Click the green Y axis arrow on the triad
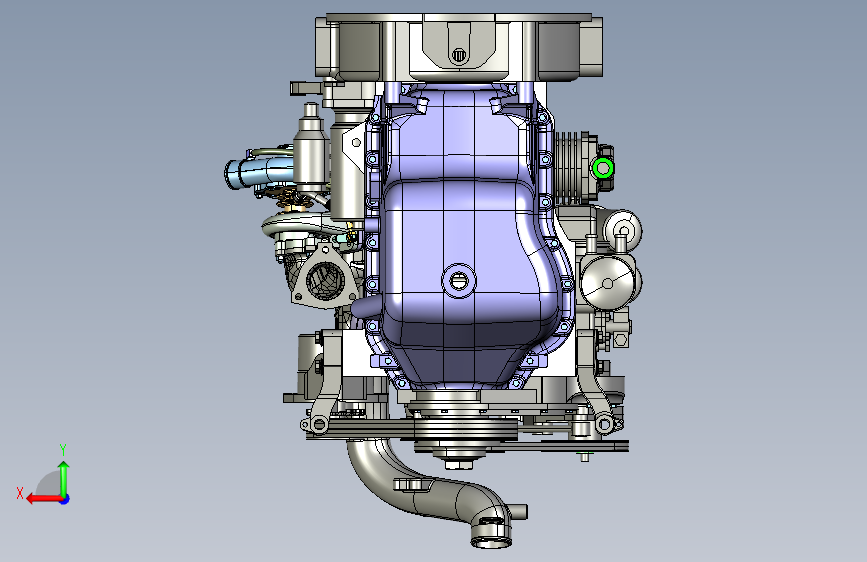Screen dimensions: 867x562 [x=64, y=478]
